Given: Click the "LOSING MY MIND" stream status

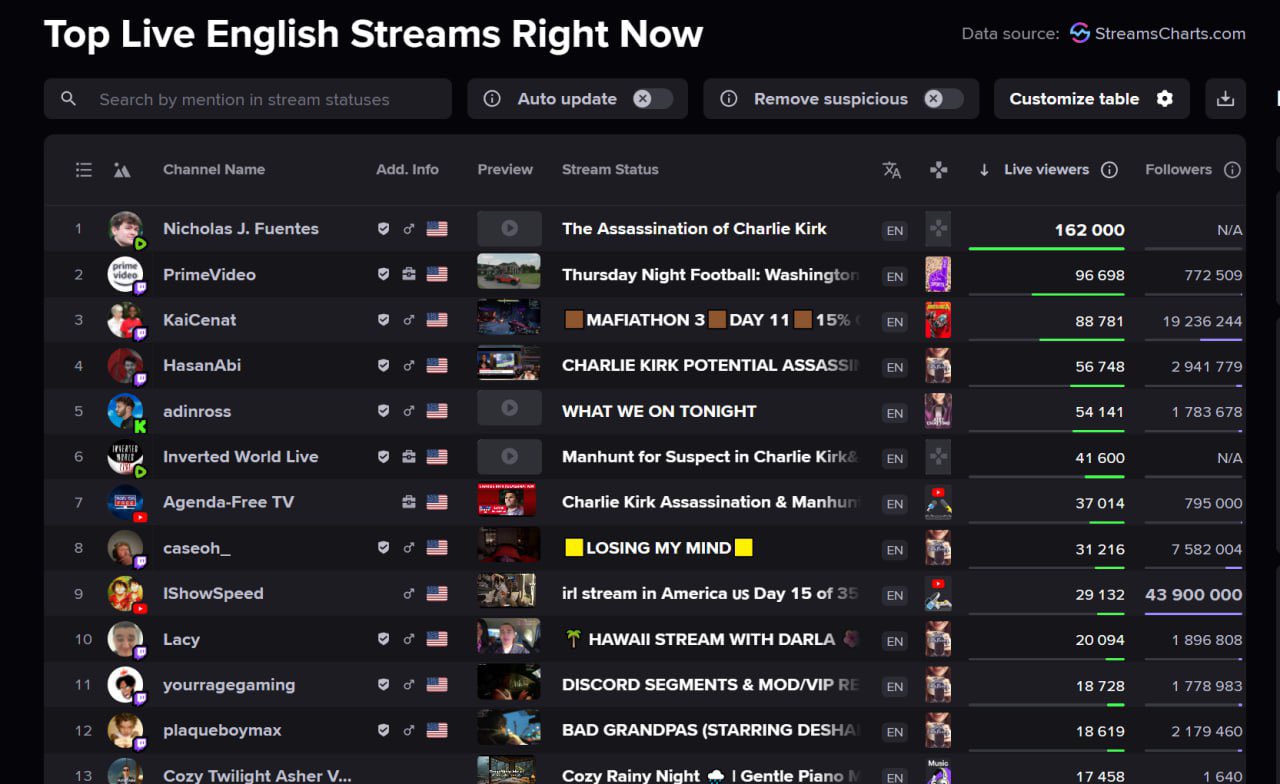Looking at the screenshot, I should pyautogui.click(x=658, y=548).
